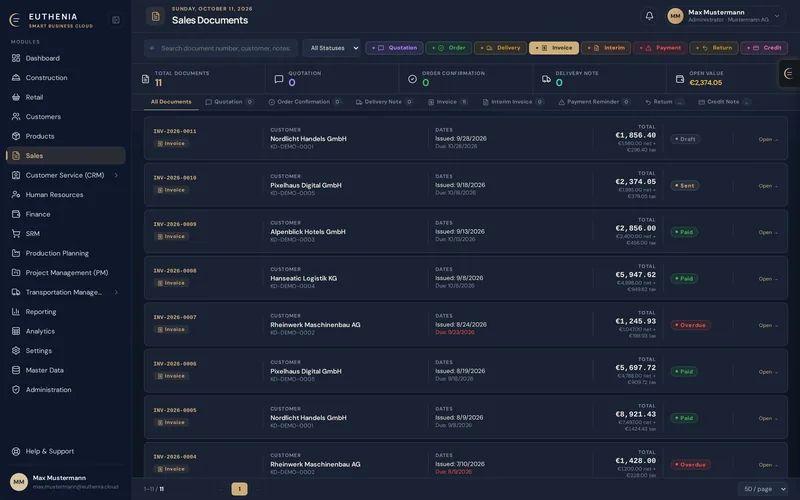Click the Sales Documents header icon
Viewport: 800px width, 500px height.
point(156,16)
